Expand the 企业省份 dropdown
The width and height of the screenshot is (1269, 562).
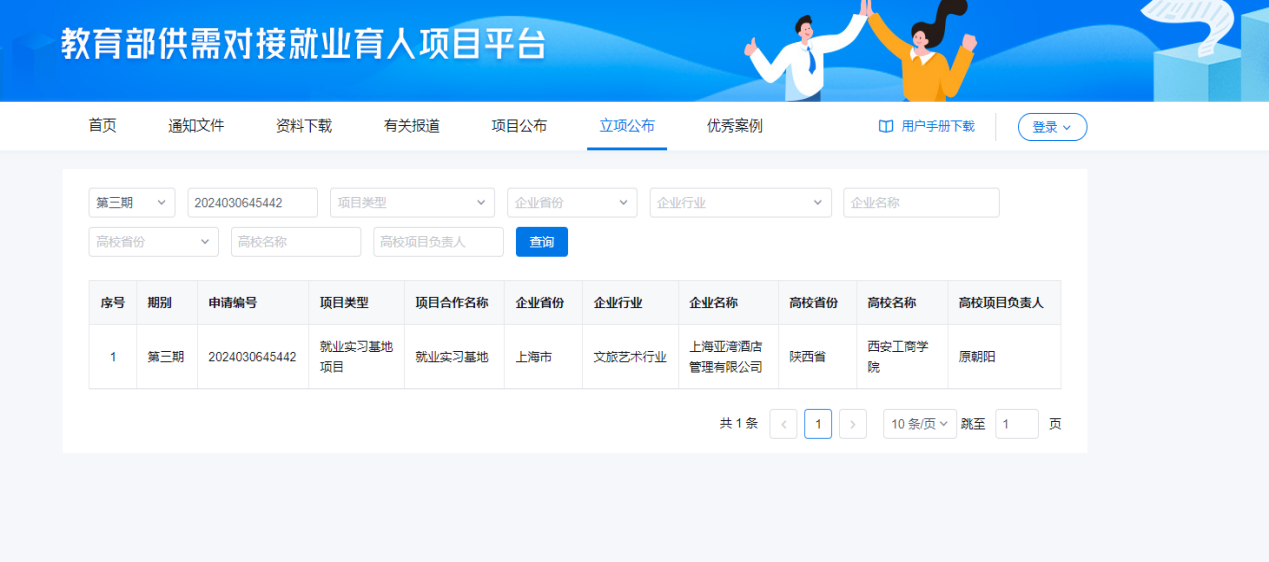tap(571, 203)
